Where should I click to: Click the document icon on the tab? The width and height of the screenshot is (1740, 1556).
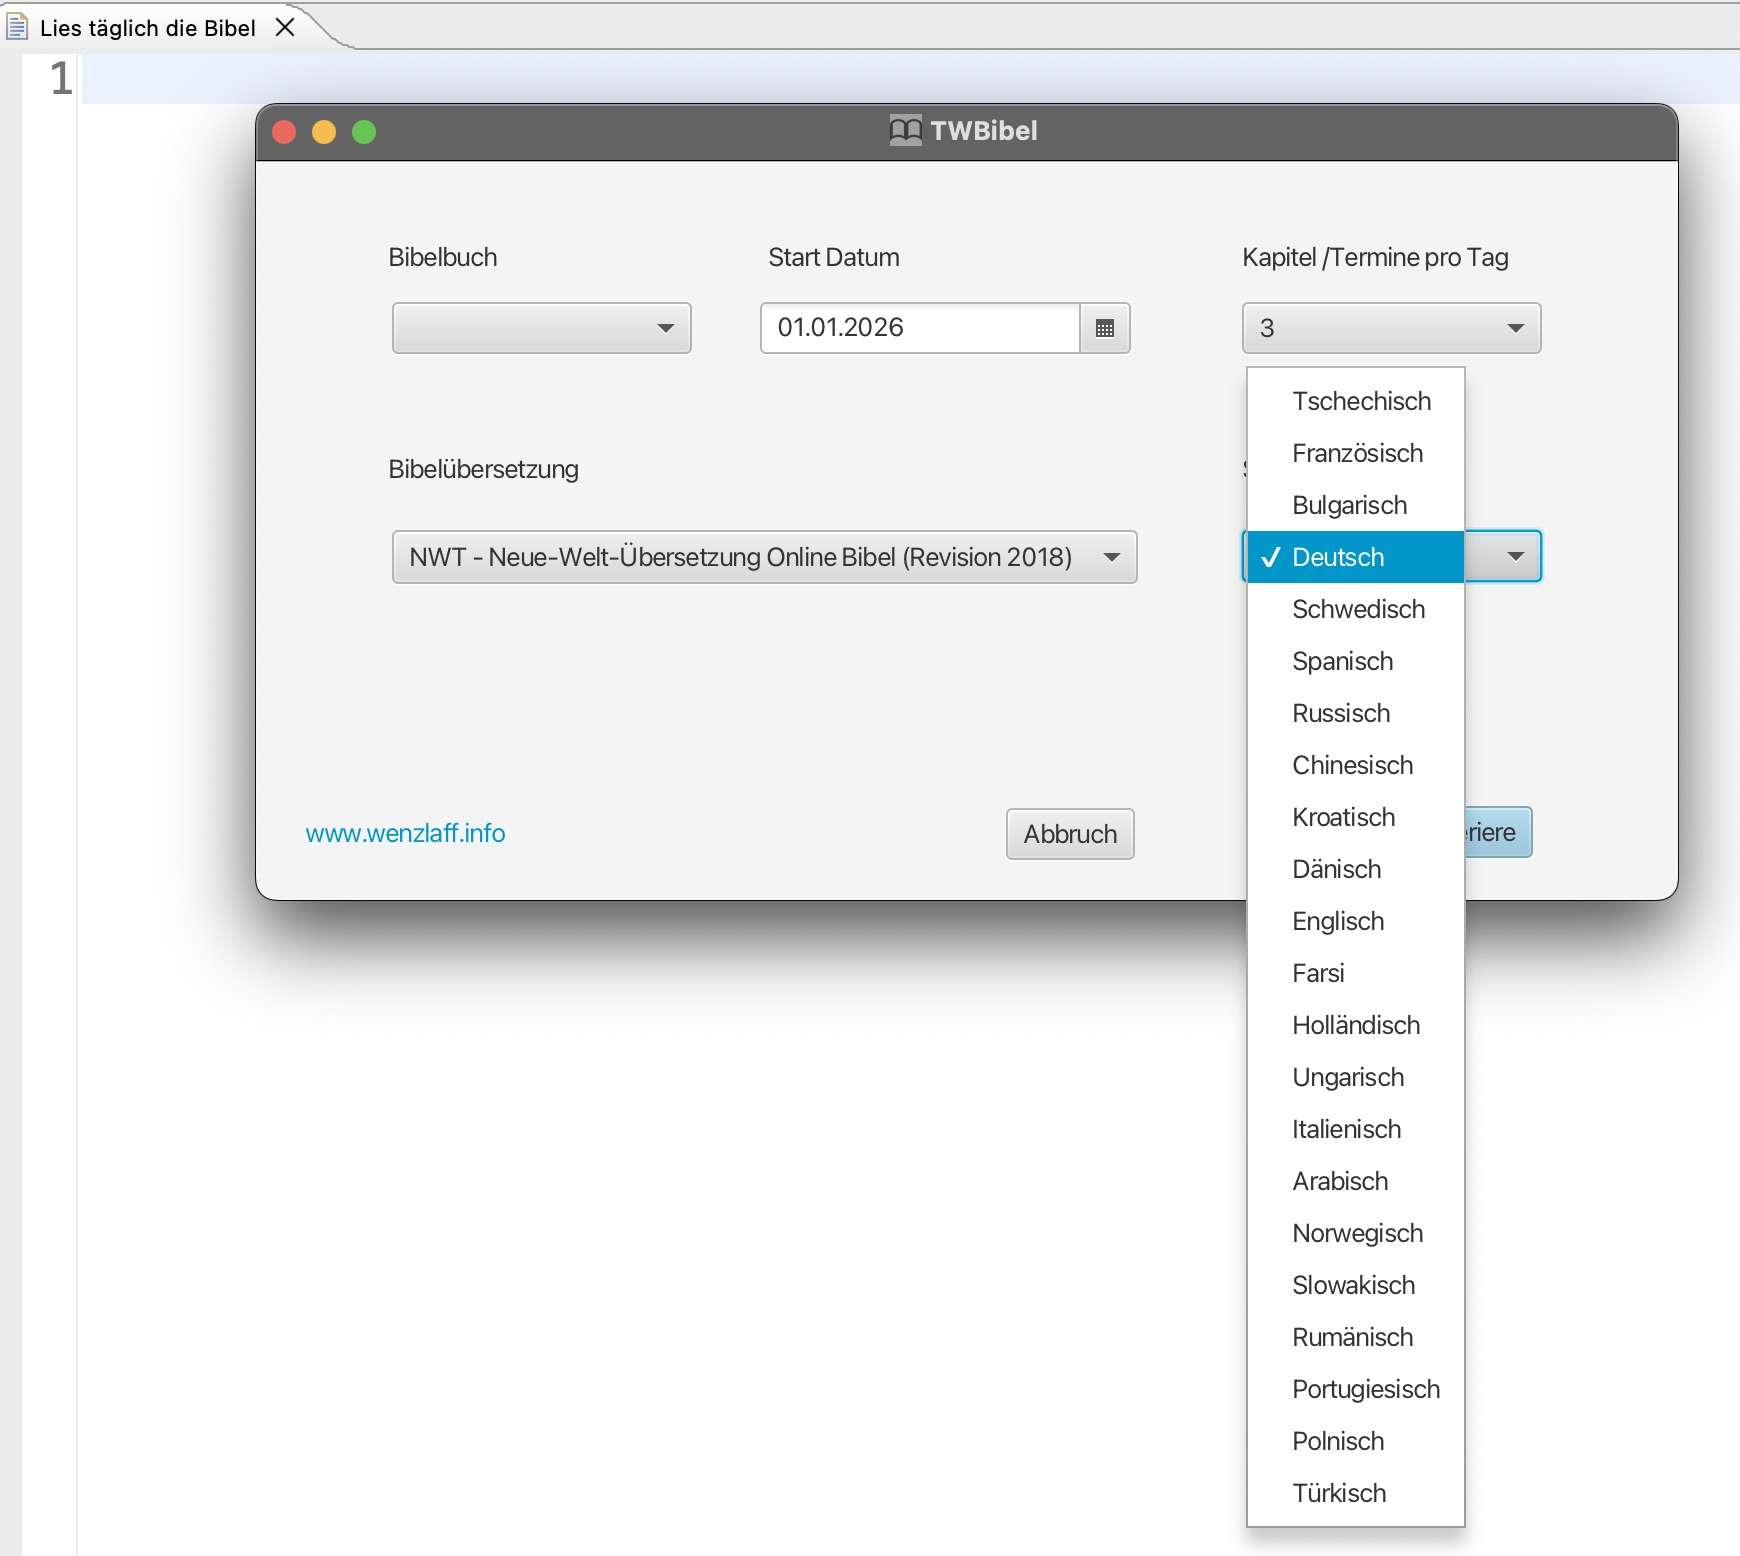point(17,27)
